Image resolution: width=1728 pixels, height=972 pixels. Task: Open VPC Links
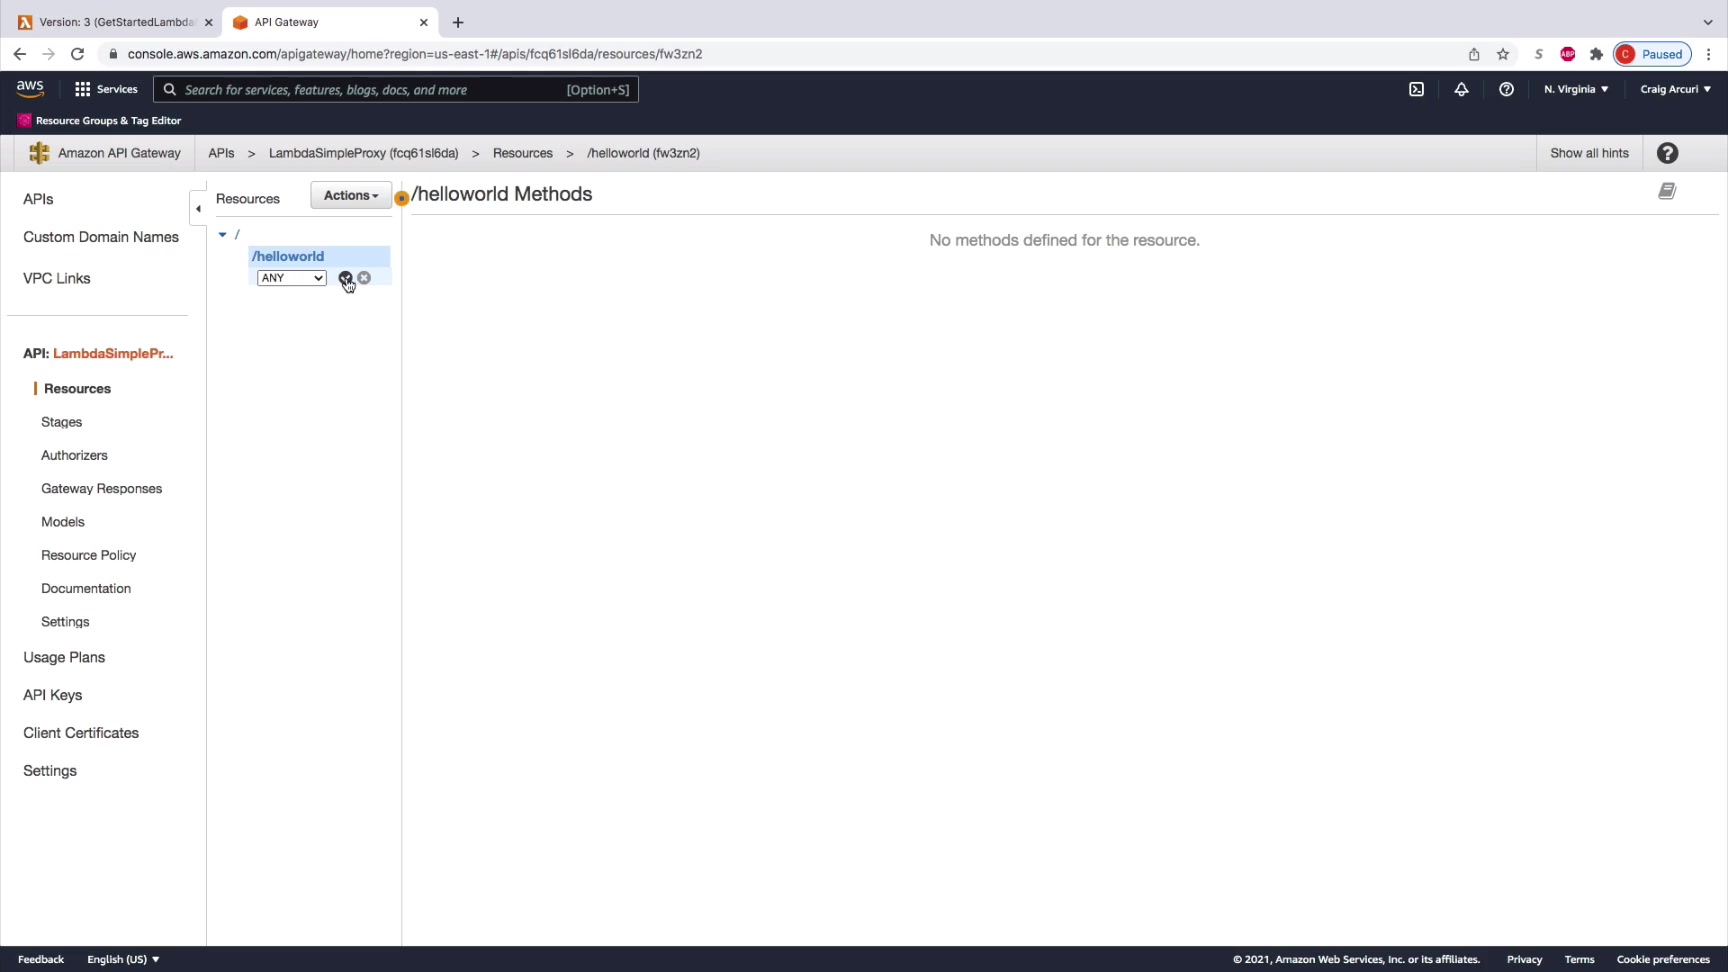coord(57,278)
